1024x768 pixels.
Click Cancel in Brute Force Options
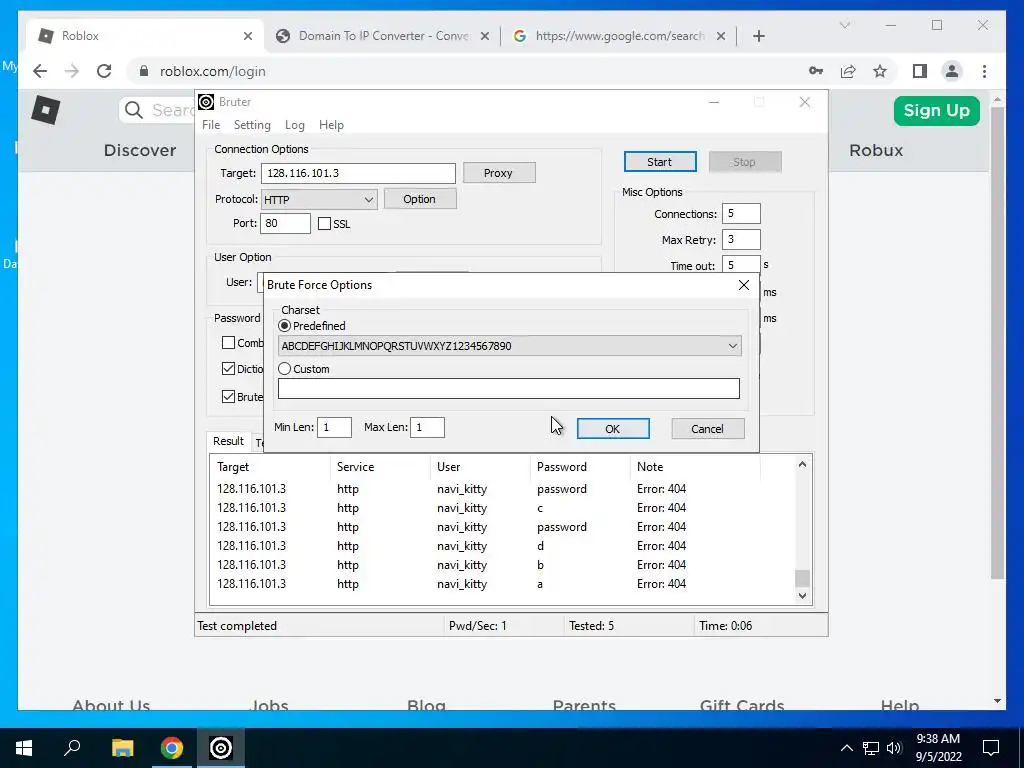(x=707, y=428)
